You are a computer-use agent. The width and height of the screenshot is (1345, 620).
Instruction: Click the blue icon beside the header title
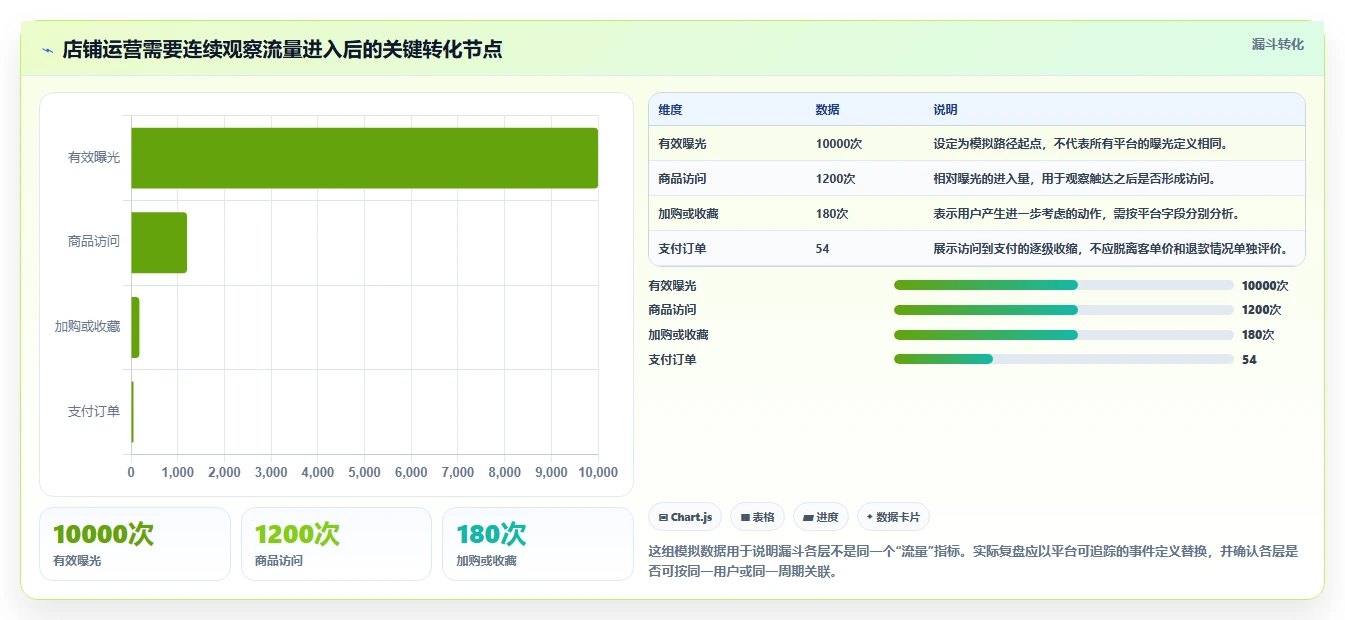[47, 49]
